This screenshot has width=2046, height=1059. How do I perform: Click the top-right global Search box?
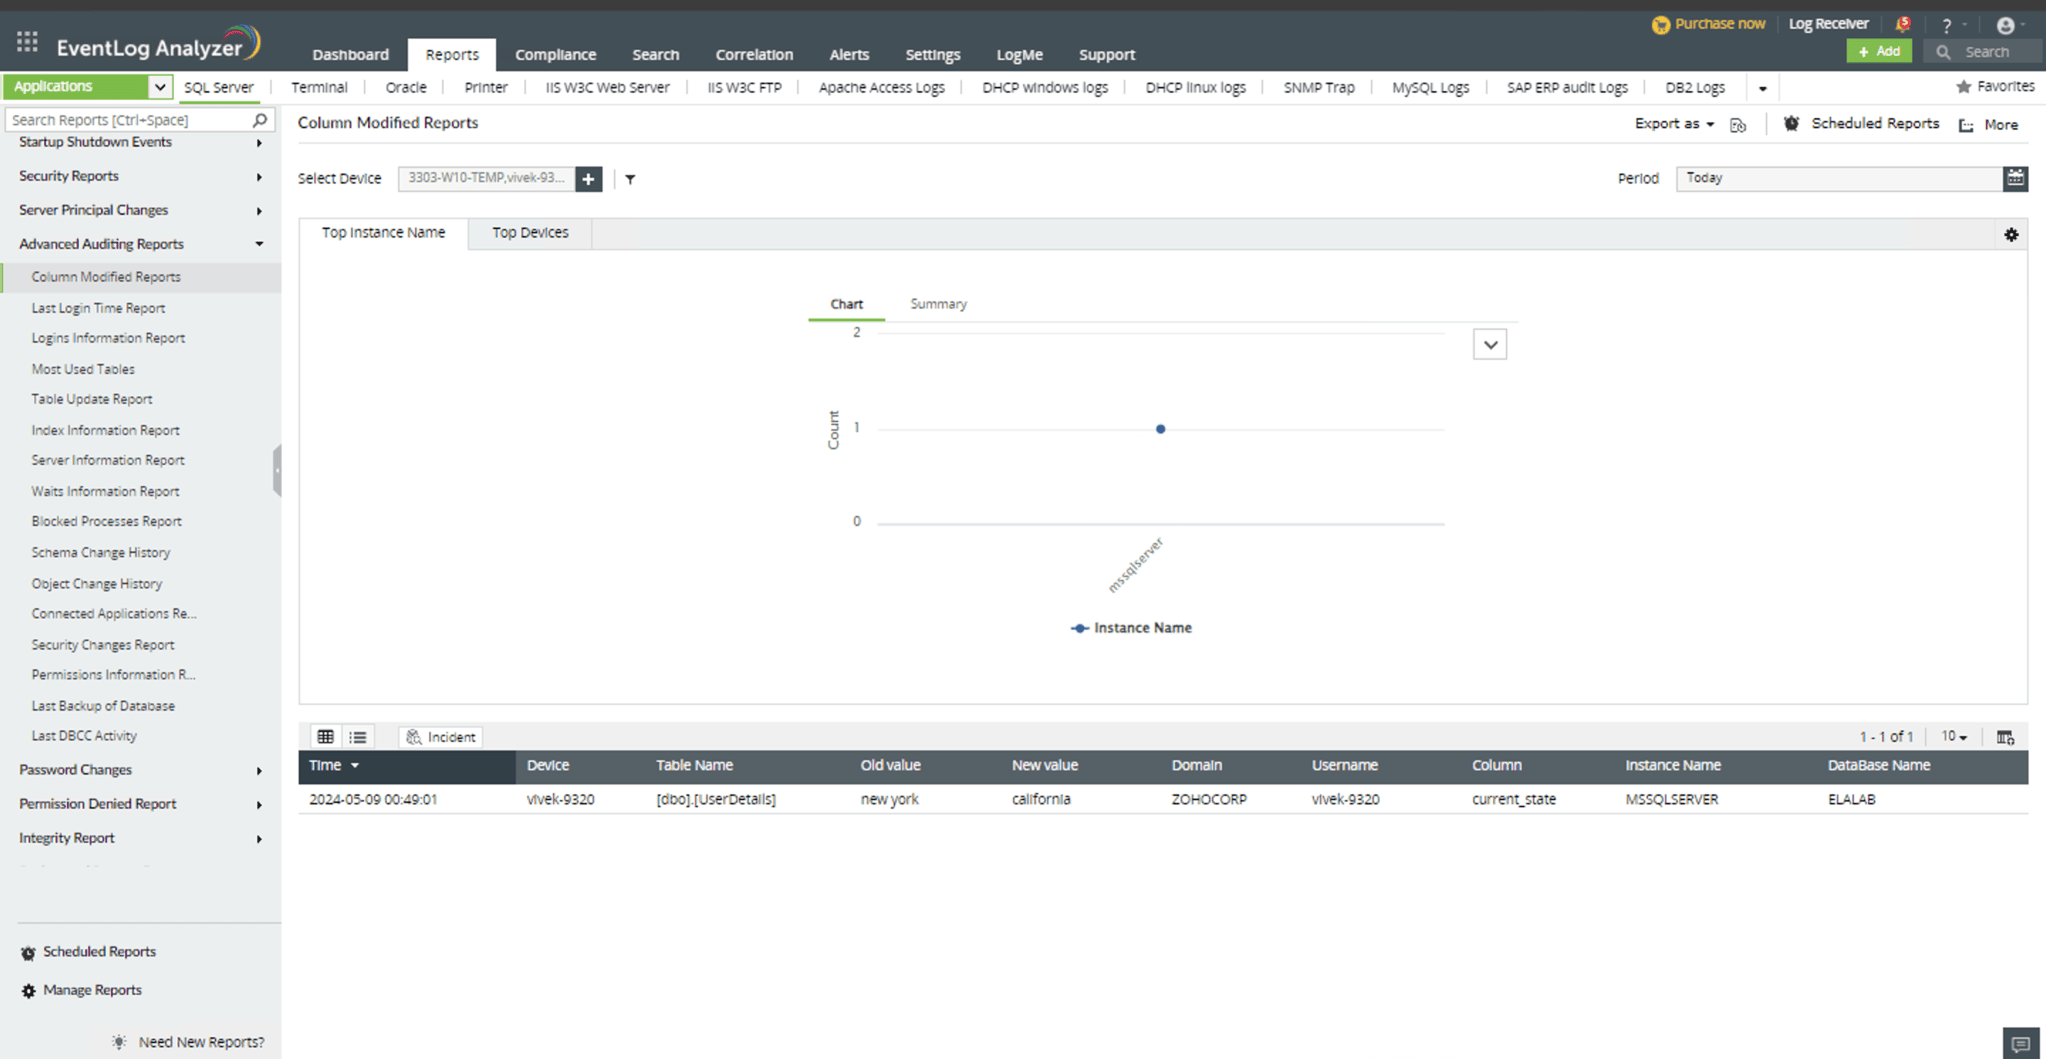pyautogui.click(x=1984, y=52)
